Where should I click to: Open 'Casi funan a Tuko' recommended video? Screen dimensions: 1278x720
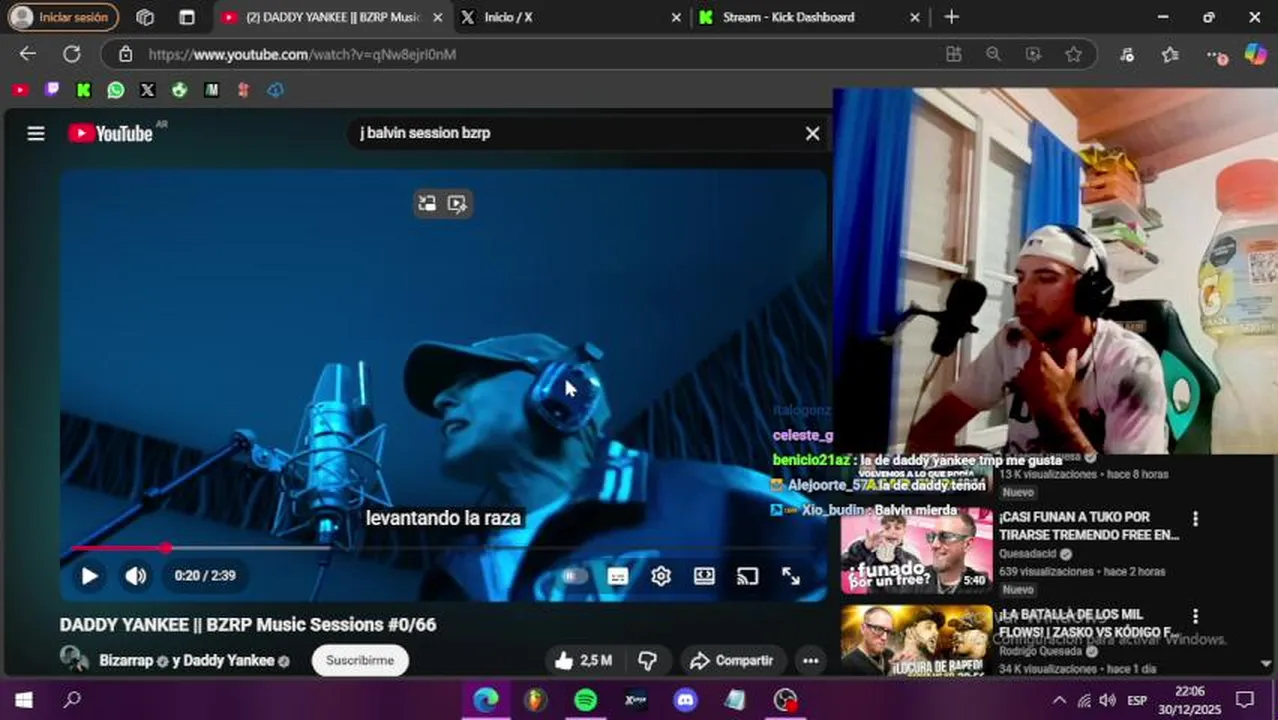pyautogui.click(x=1089, y=526)
